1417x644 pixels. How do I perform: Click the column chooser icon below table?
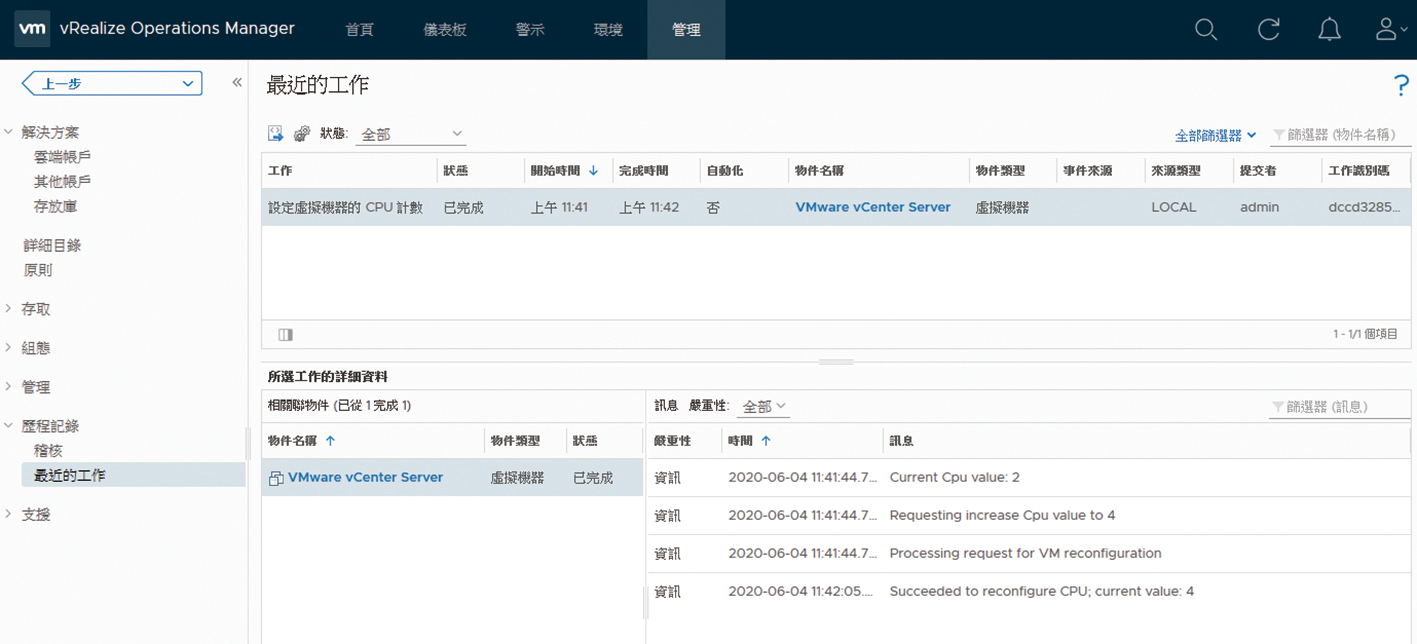(286, 335)
